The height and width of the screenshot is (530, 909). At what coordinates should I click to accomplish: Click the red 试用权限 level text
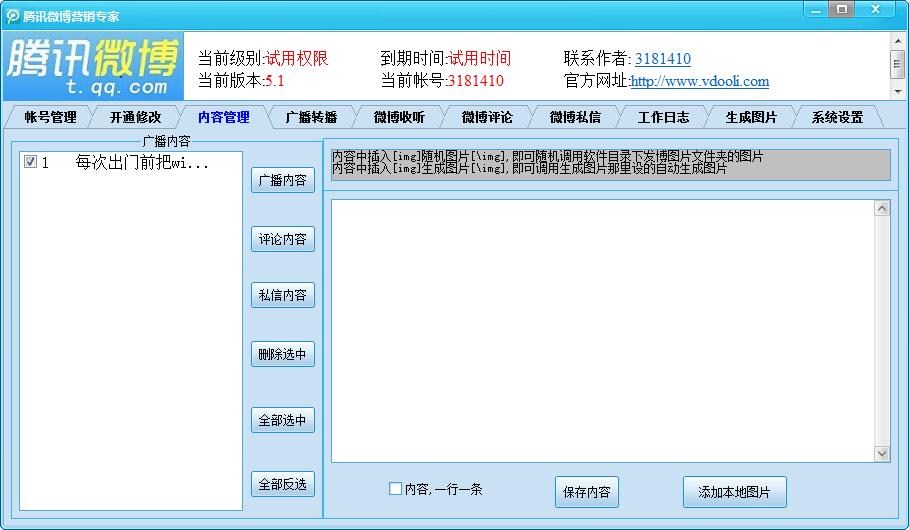tap(297, 58)
